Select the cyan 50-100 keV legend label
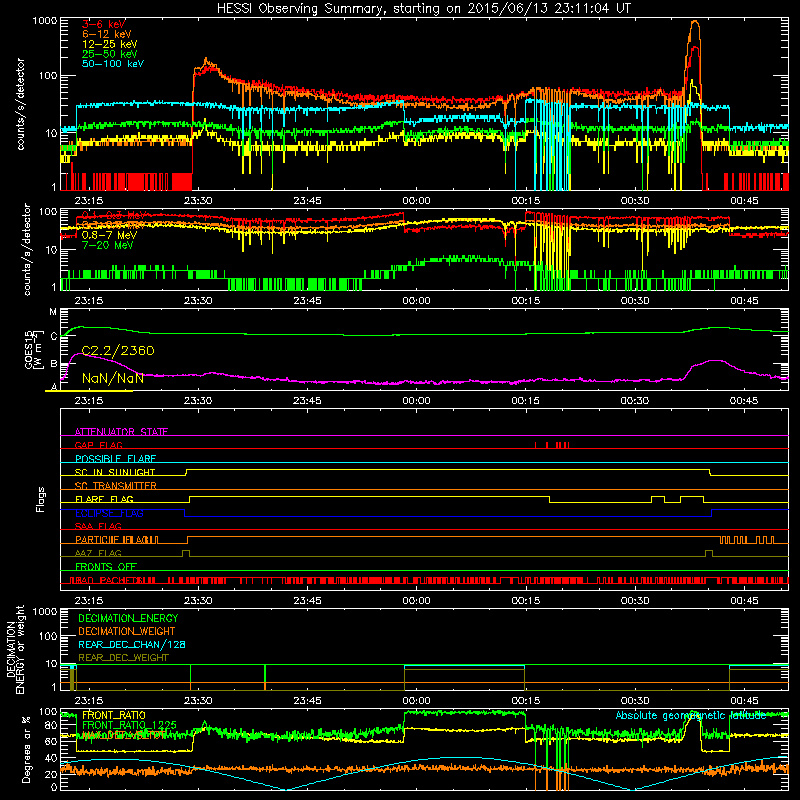 point(113,64)
